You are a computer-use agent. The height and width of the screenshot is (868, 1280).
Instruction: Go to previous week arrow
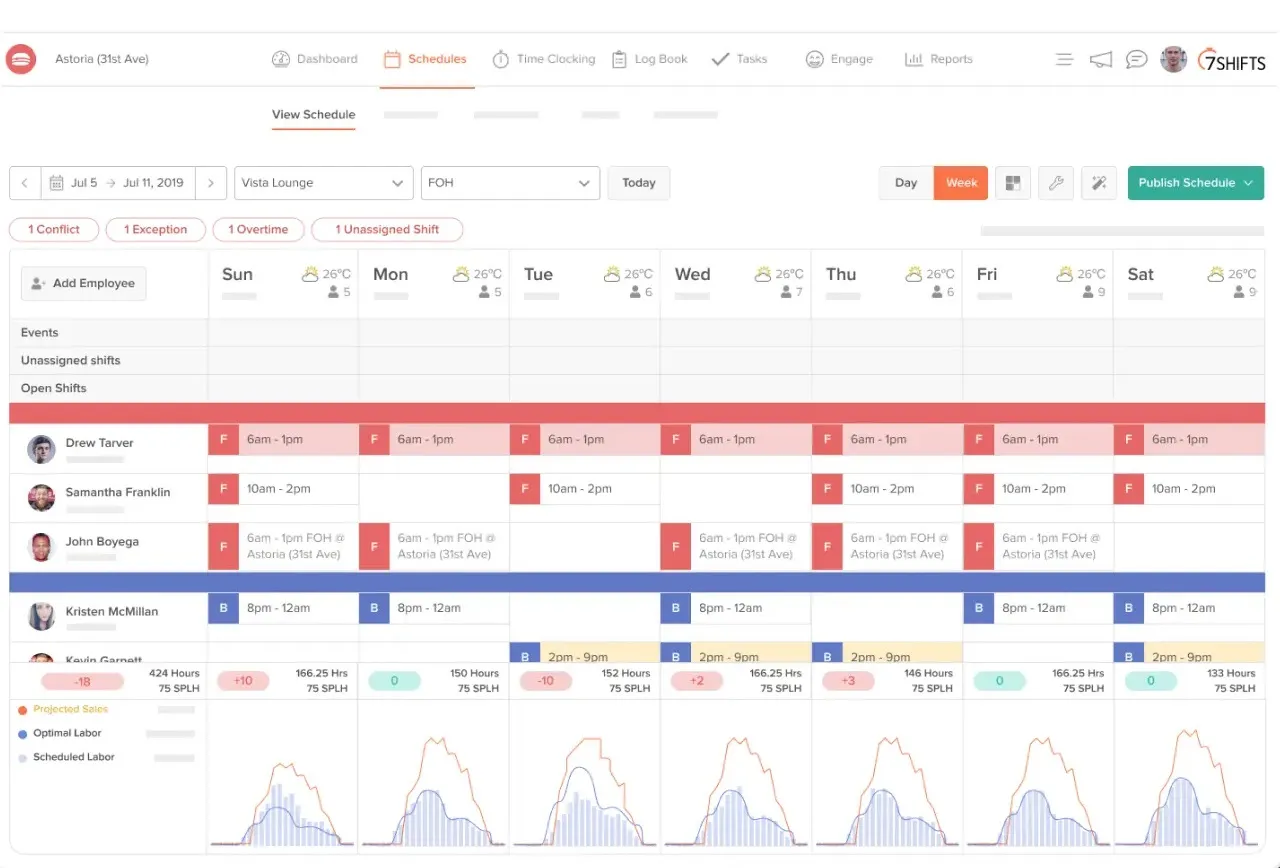point(25,183)
